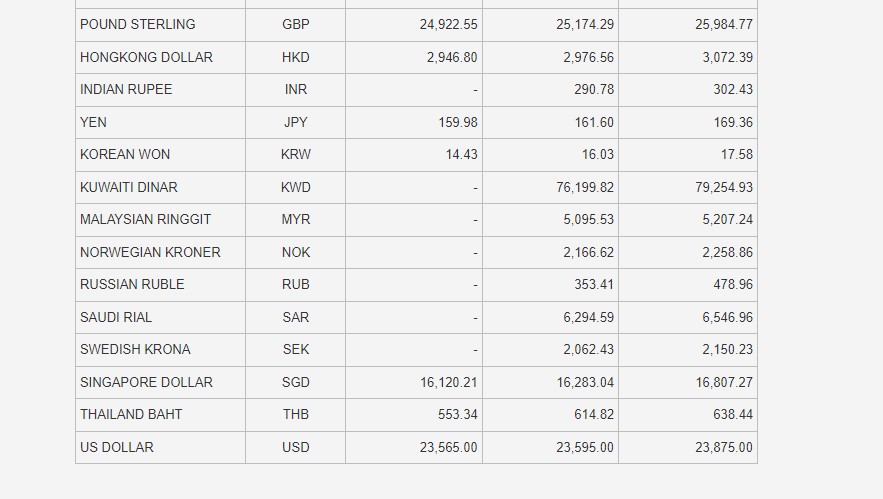Select SWEDISH KRONA transfer rate 2,062.43
This screenshot has height=499, width=883.
pyautogui.click(x=588, y=350)
